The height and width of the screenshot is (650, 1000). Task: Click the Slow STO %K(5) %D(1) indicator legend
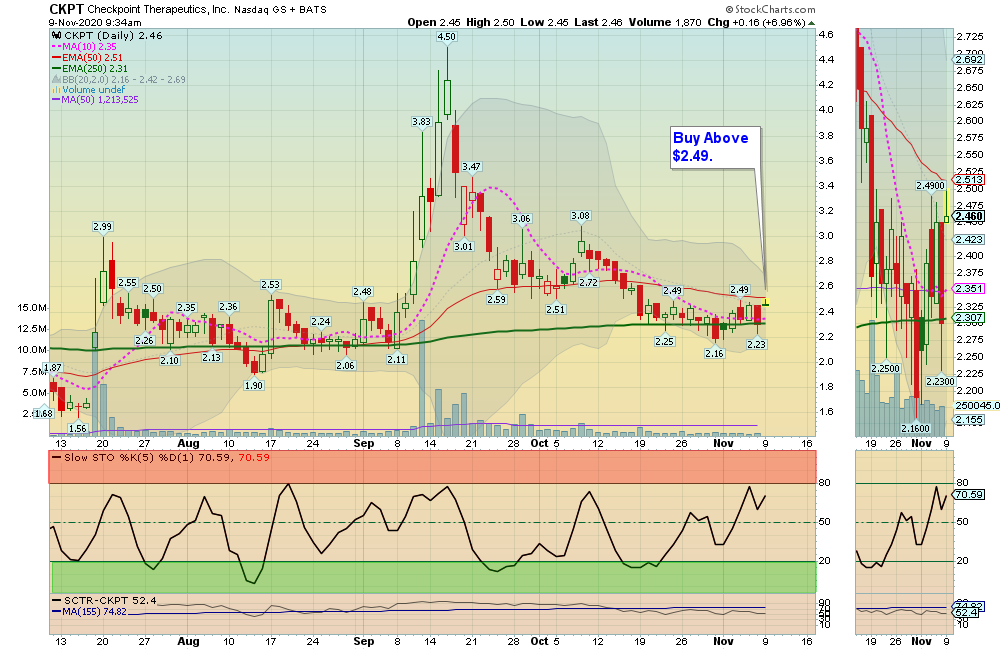click(161, 457)
